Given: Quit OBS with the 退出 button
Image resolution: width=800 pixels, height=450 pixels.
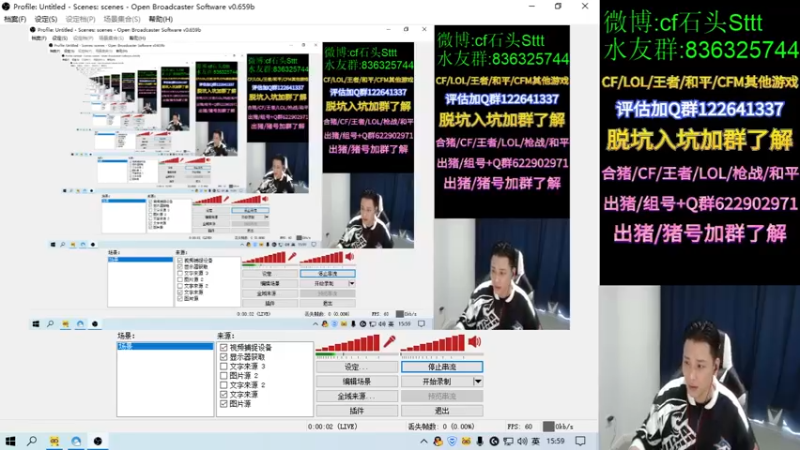Looking at the screenshot, I should (x=442, y=411).
